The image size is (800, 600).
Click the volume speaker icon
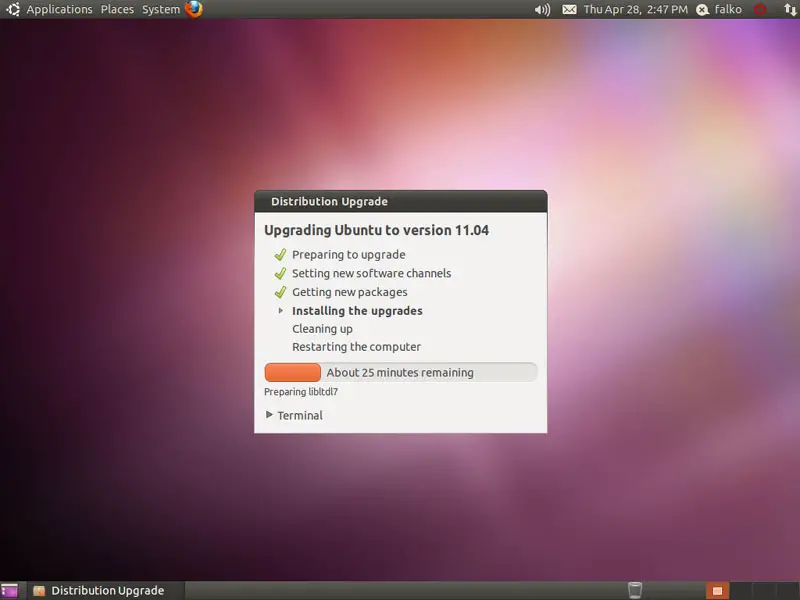542,10
